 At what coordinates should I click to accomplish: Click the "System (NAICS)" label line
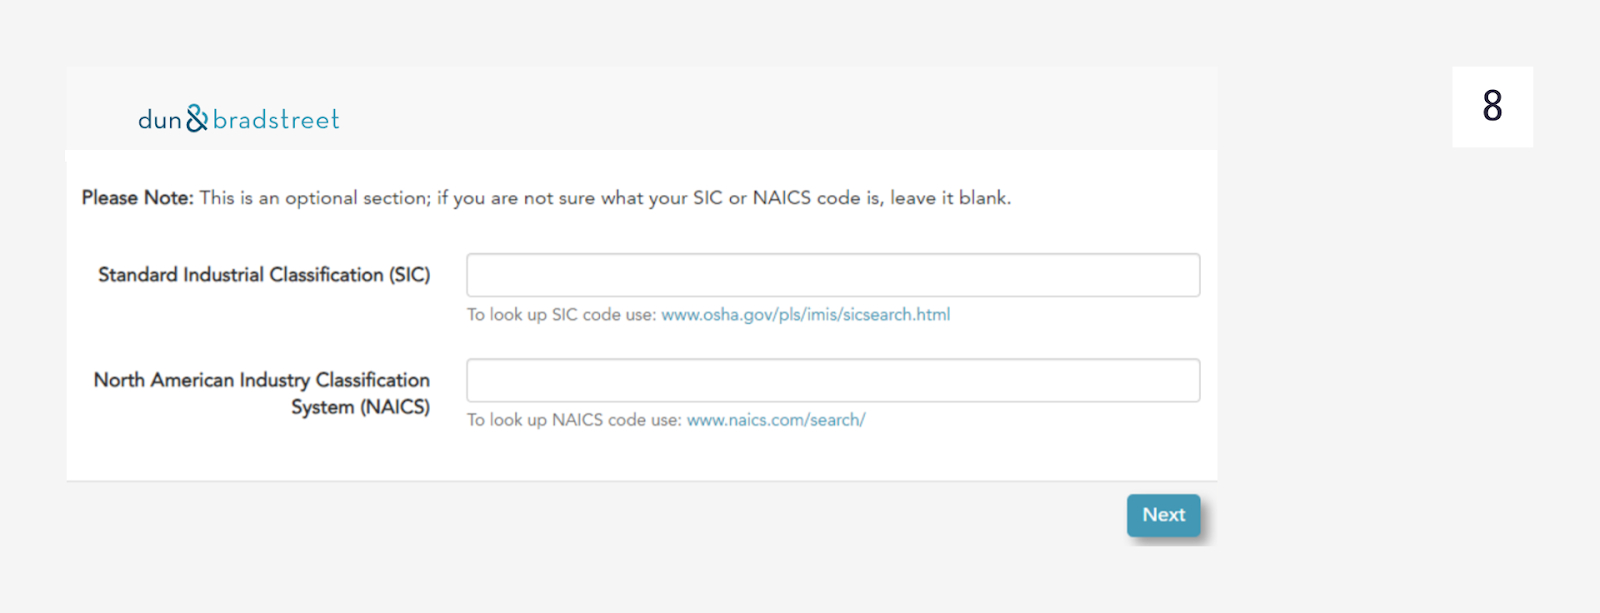point(360,407)
